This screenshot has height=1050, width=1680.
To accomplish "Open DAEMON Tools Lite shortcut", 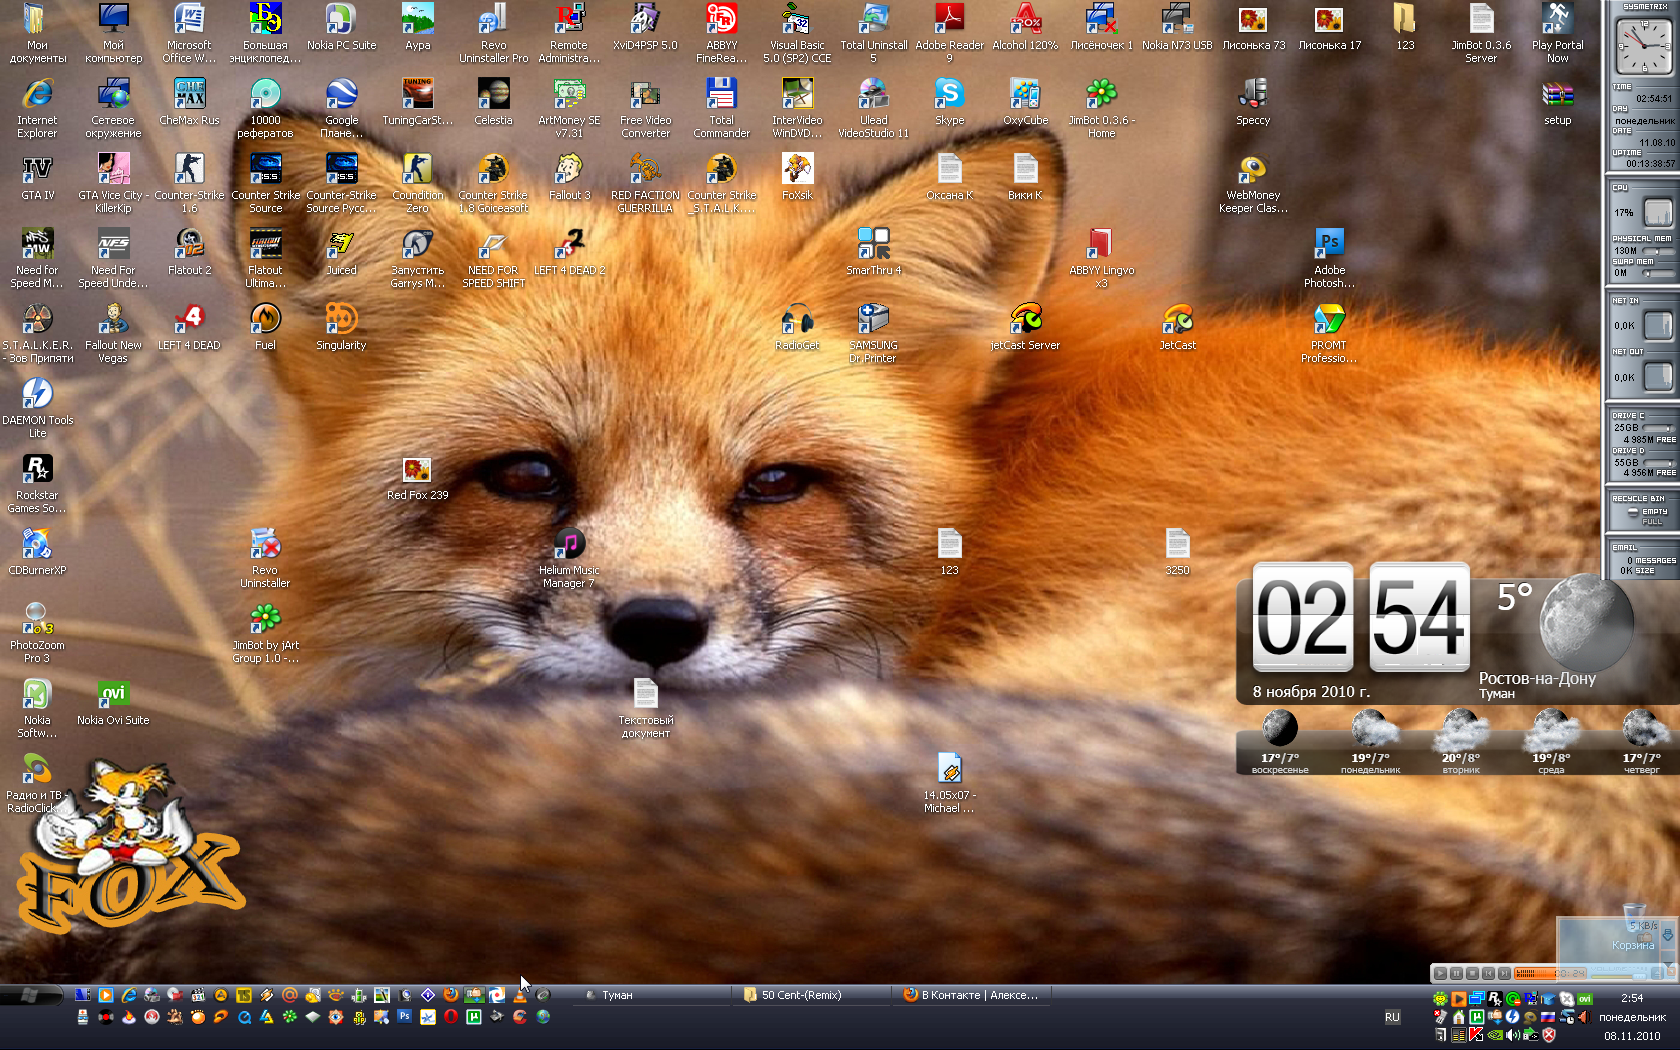I will [x=37, y=395].
